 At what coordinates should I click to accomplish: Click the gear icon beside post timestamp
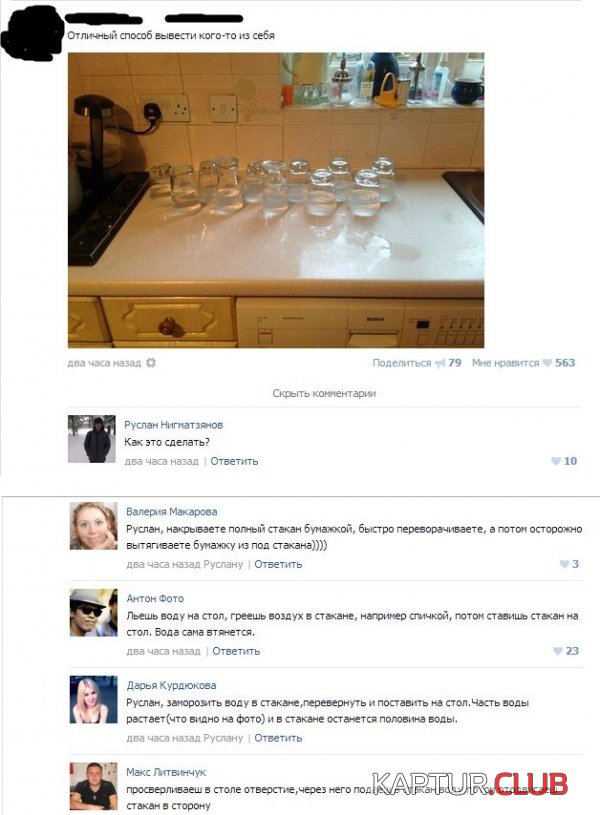(x=151, y=363)
